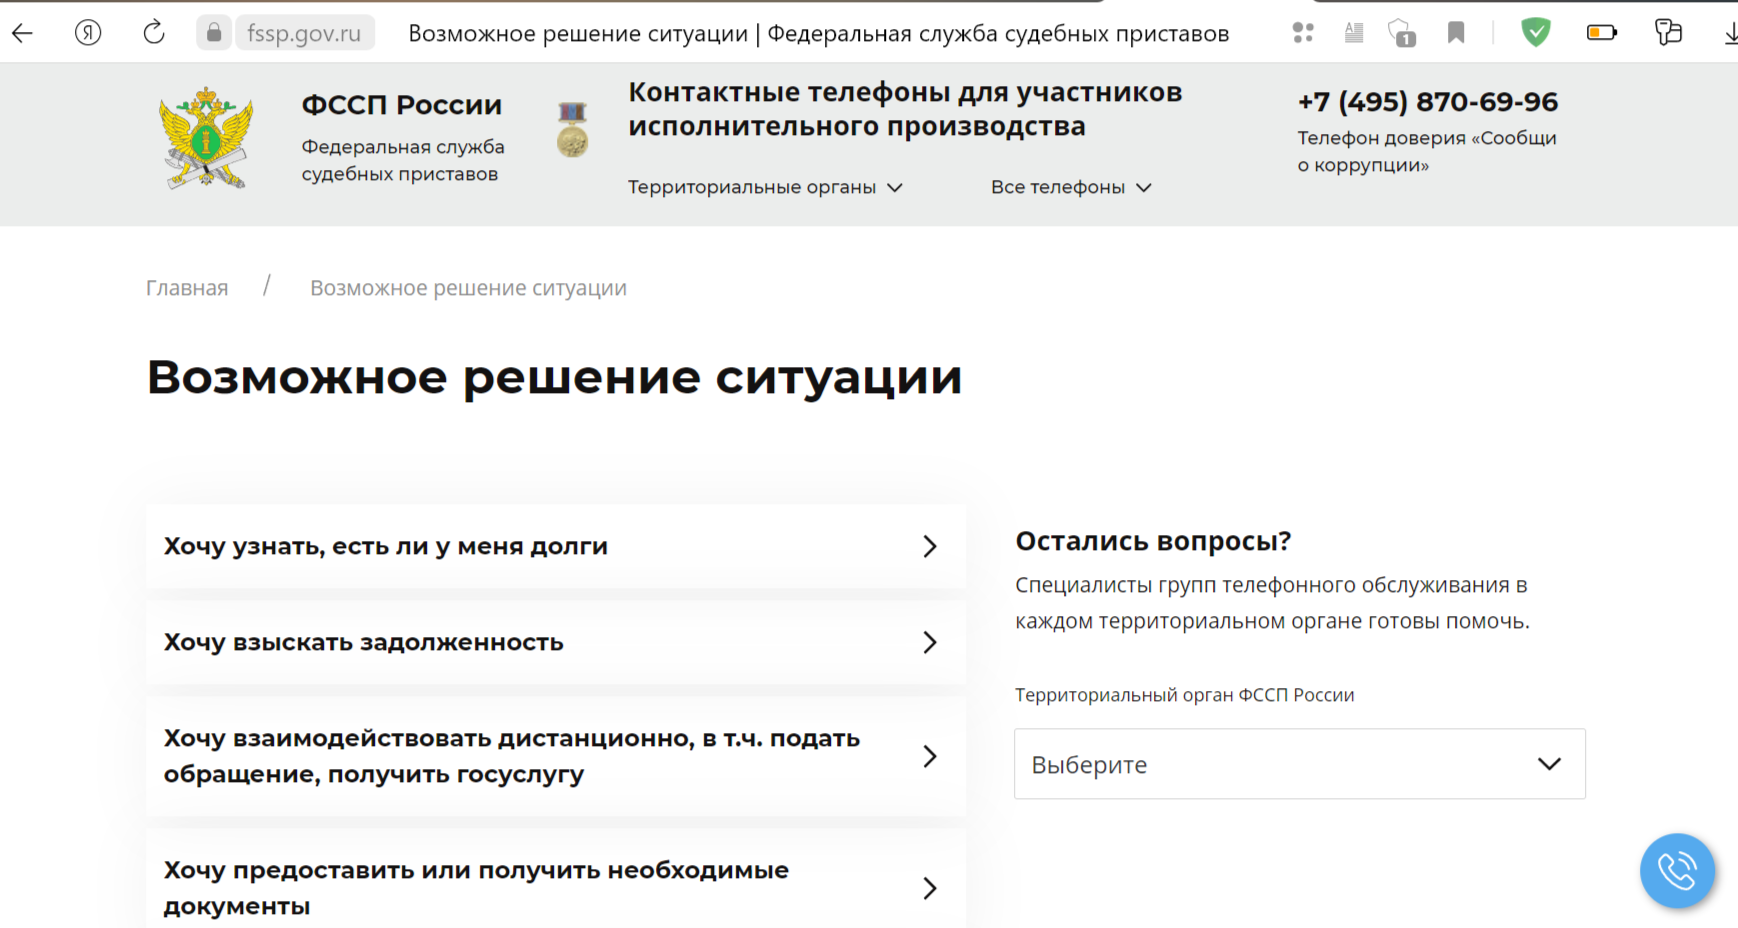Enable reader mode icon in toolbar

tap(1354, 33)
